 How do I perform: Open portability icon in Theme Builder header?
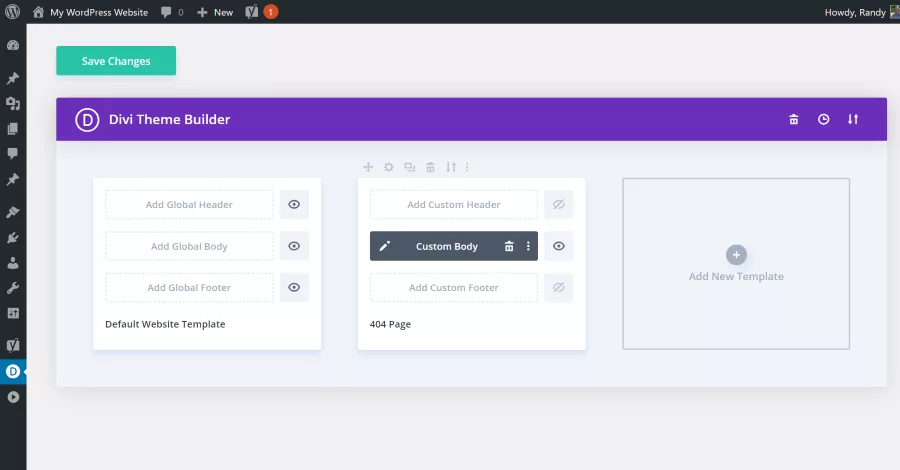853,119
